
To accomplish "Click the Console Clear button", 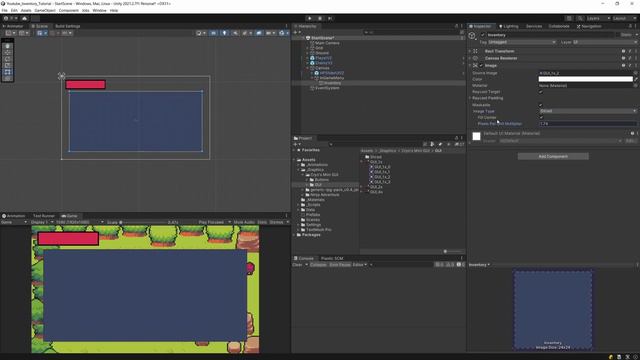I will [298, 265].
